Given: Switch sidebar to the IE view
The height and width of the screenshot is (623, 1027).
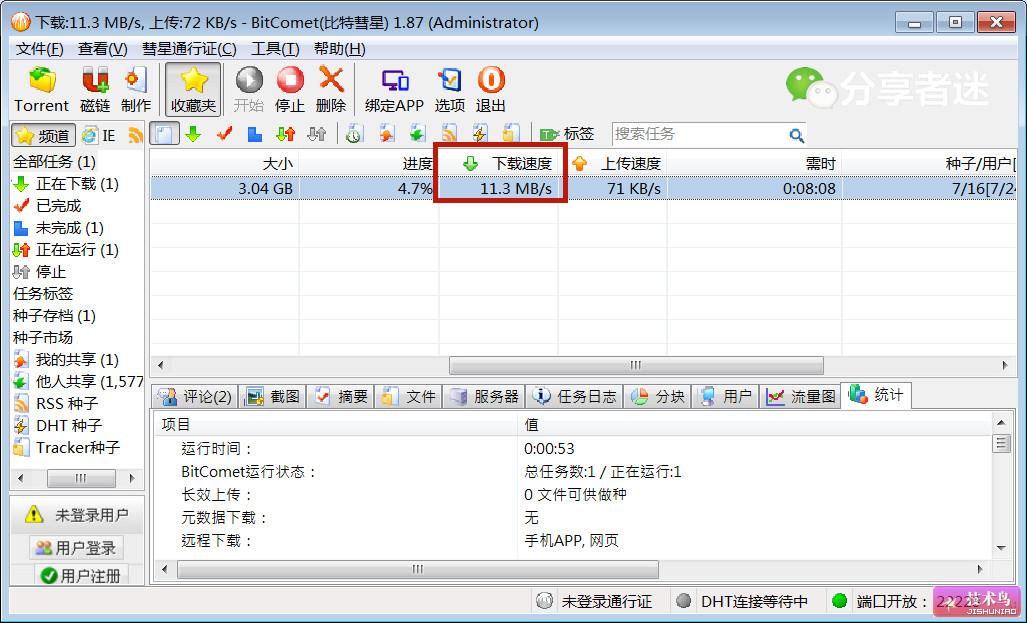Looking at the screenshot, I should [99, 136].
